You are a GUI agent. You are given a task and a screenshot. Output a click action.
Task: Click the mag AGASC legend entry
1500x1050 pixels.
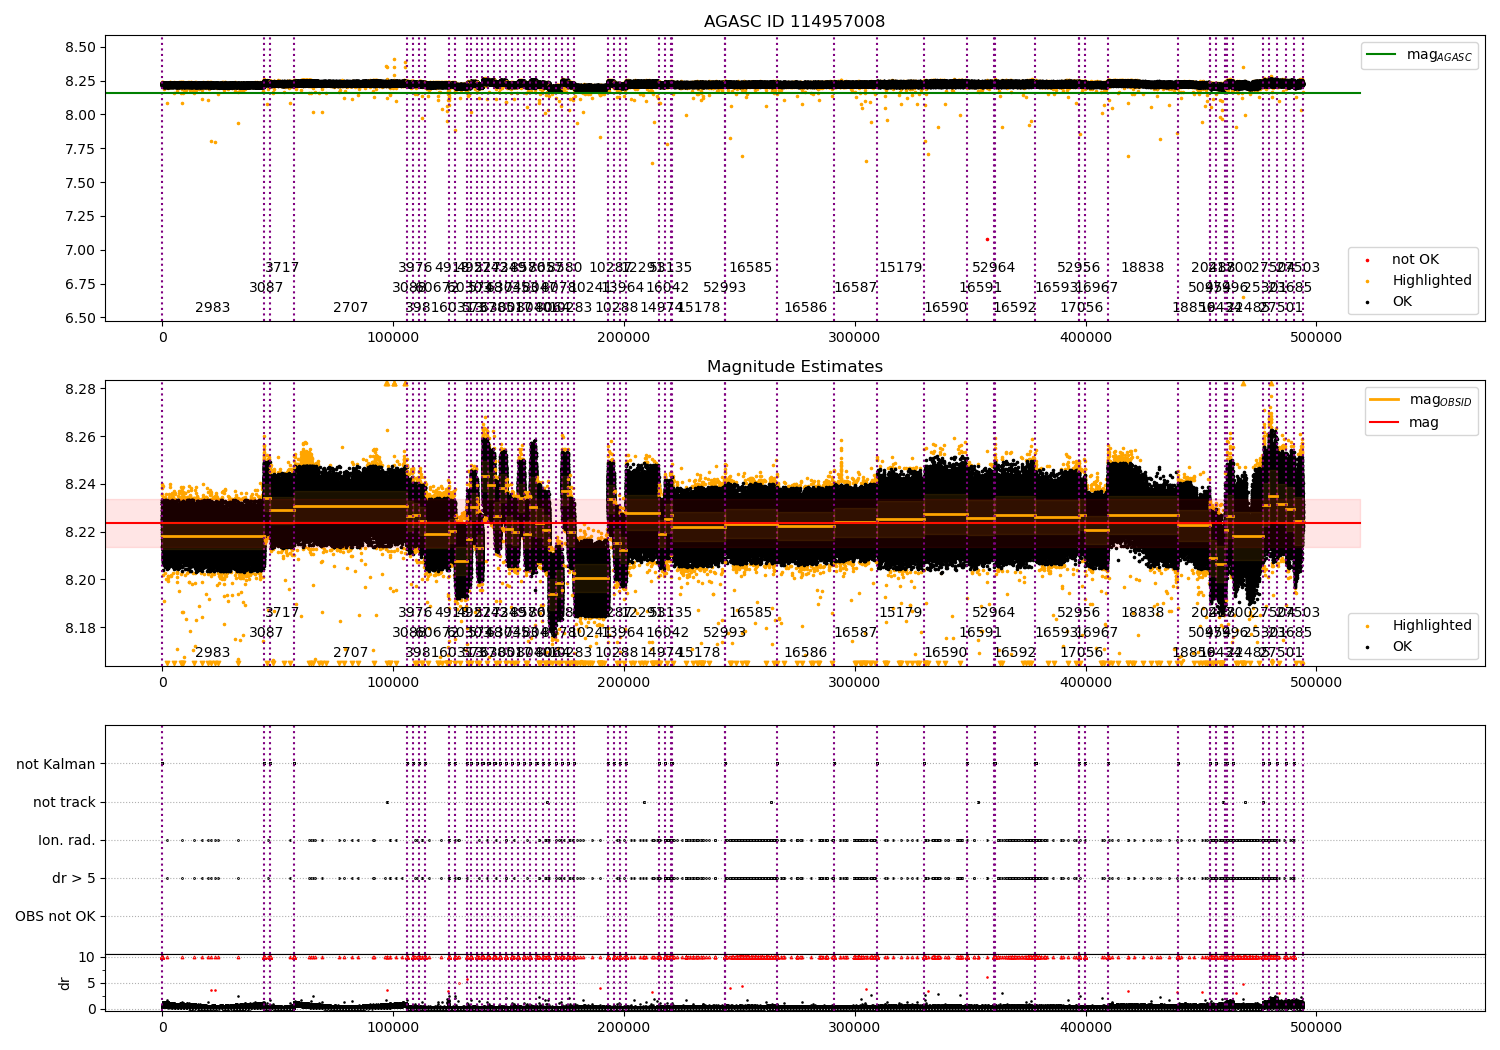tap(1420, 55)
